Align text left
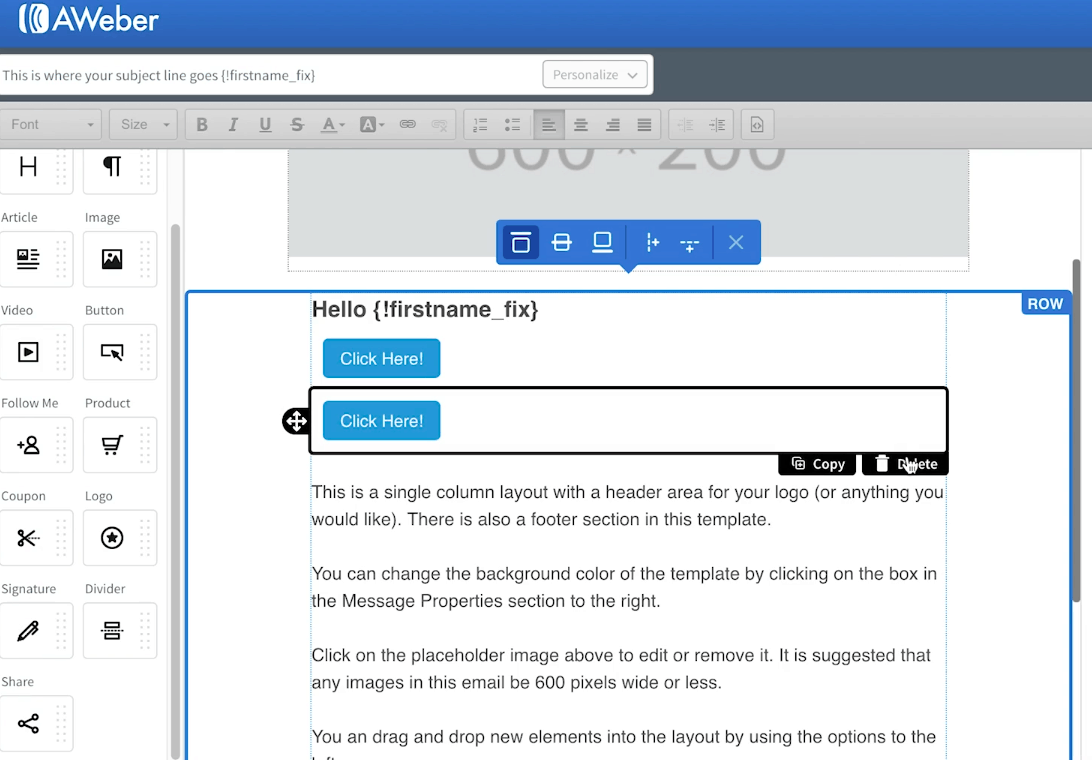 coord(549,125)
